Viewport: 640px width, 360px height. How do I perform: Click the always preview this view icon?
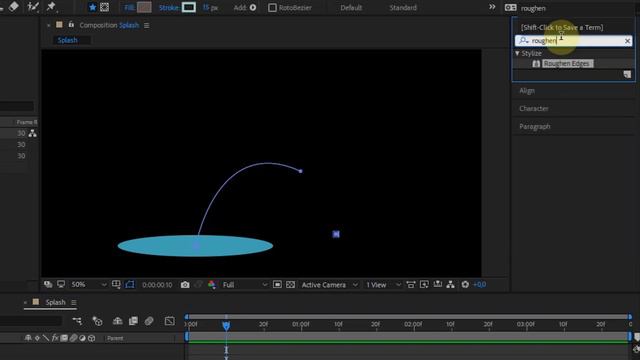point(48,284)
